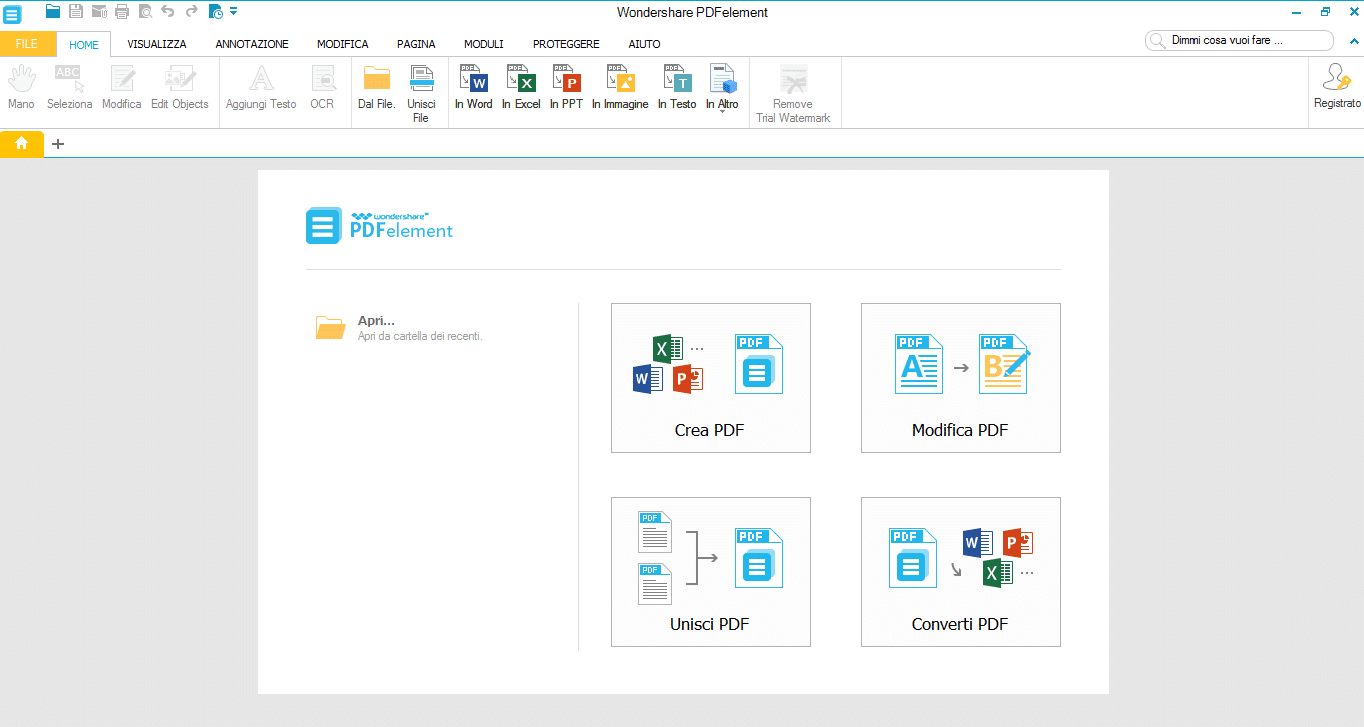1364x727 pixels.
Task: Click the Registrato account icon
Action: click(x=1336, y=86)
